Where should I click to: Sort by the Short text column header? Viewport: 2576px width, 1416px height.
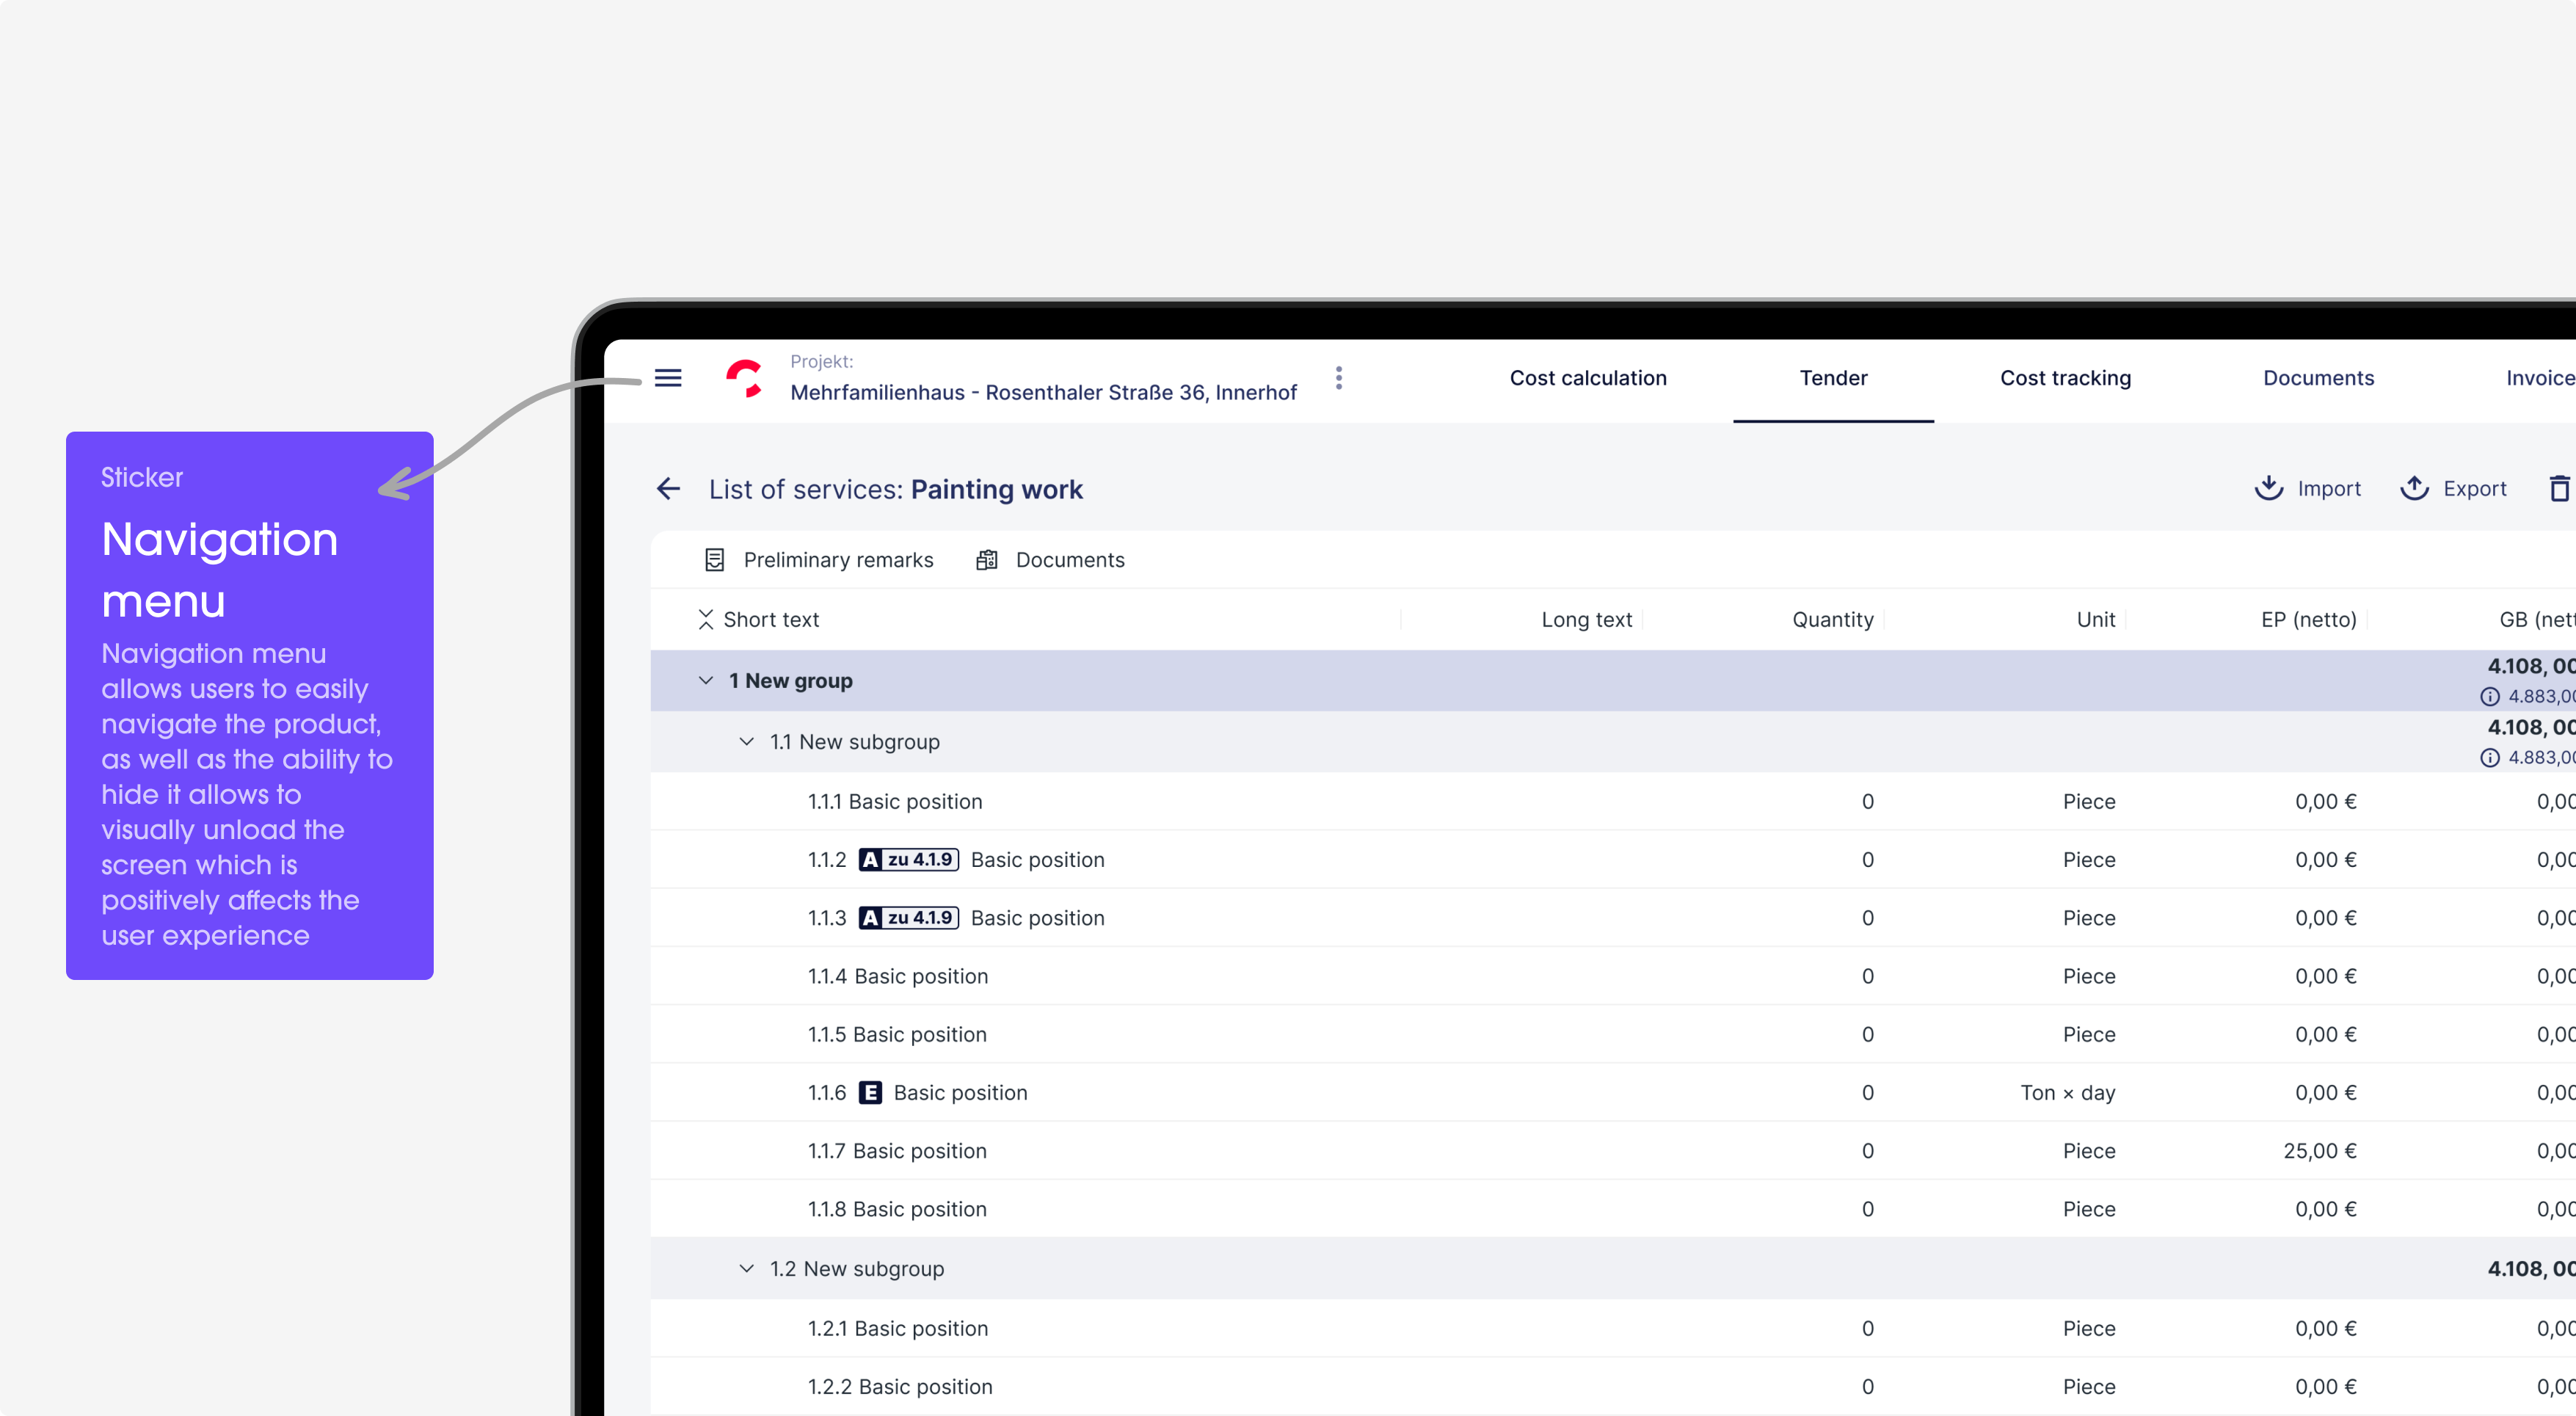(x=771, y=620)
